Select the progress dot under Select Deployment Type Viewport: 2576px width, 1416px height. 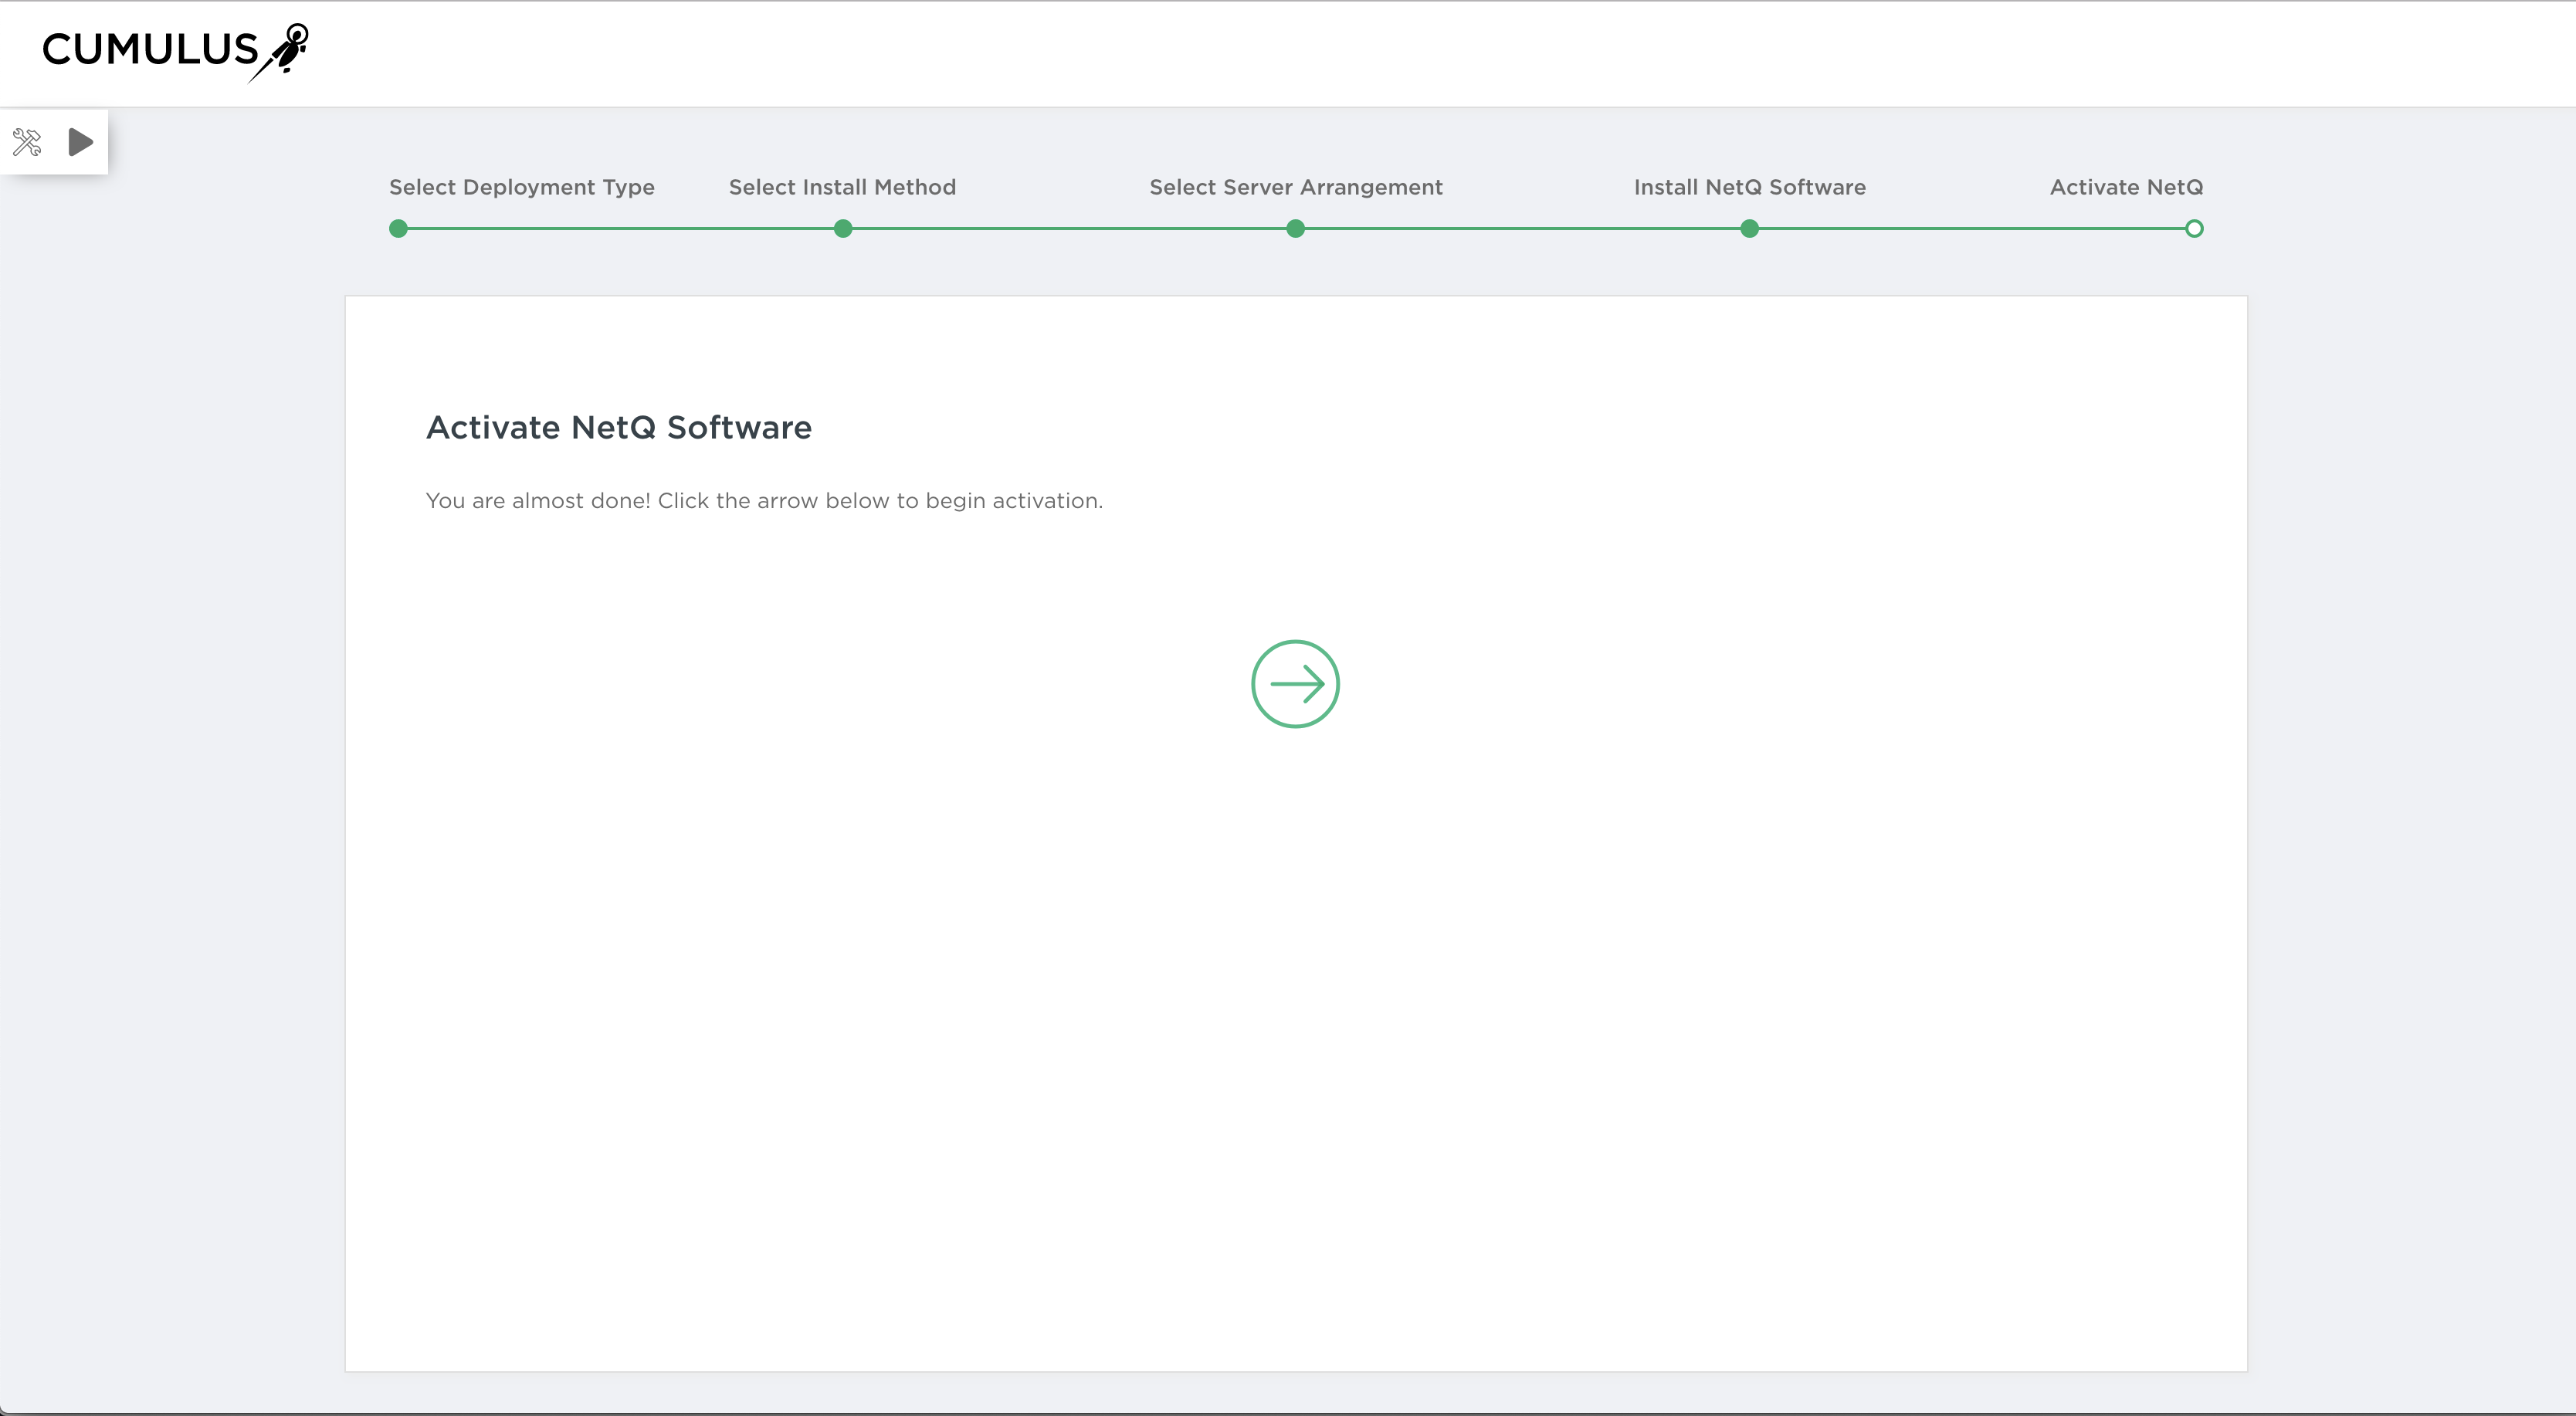pos(397,228)
